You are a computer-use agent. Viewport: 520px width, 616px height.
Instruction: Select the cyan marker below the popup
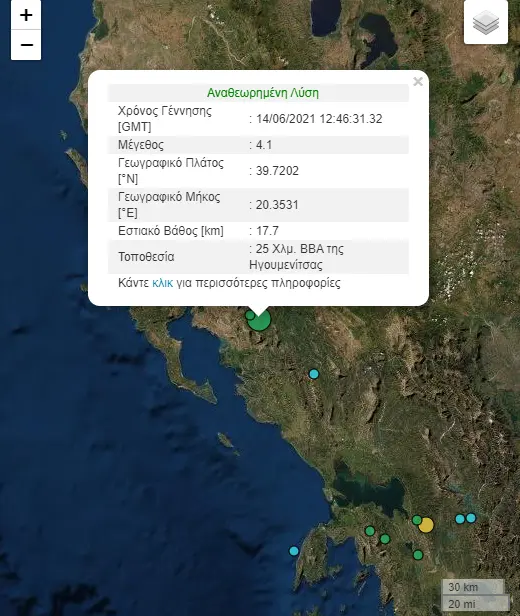click(313, 374)
